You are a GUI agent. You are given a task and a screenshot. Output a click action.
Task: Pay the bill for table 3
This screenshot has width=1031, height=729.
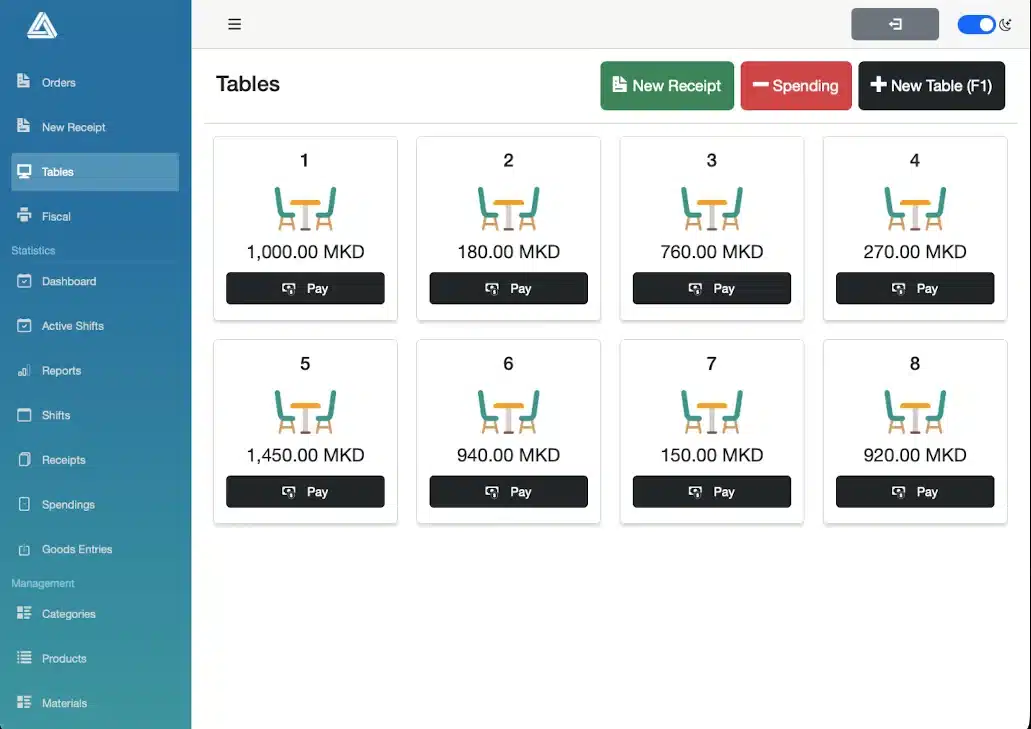pyautogui.click(x=711, y=288)
